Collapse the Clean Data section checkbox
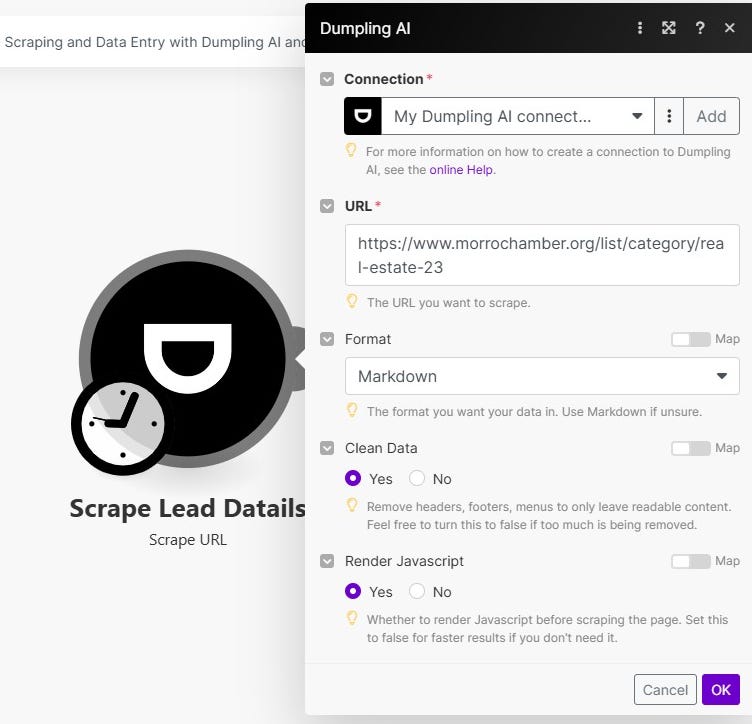Image resolution: width=752 pixels, height=724 pixels. pos(327,448)
